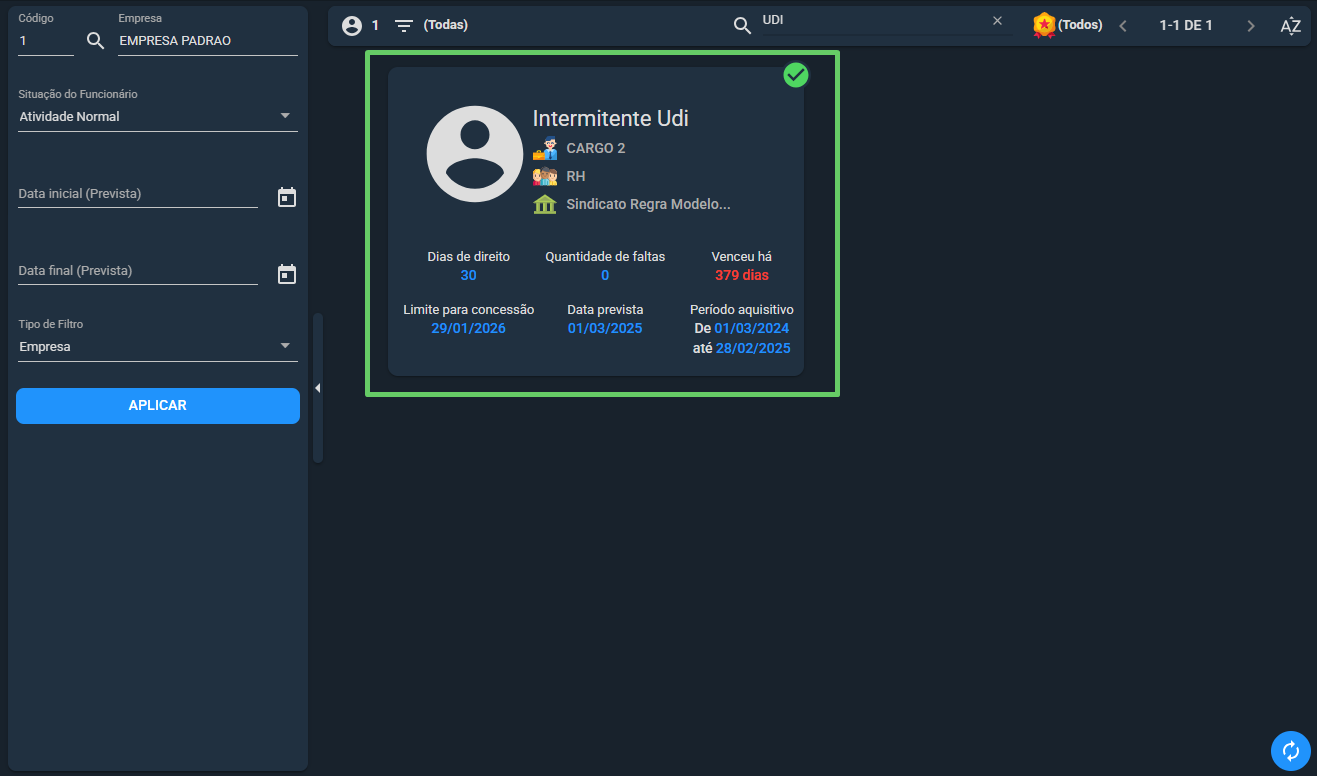The height and width of the screenshot is (776, 1317).
Task: Click the employee name Intermitente Udi
Action: (610, 118)
